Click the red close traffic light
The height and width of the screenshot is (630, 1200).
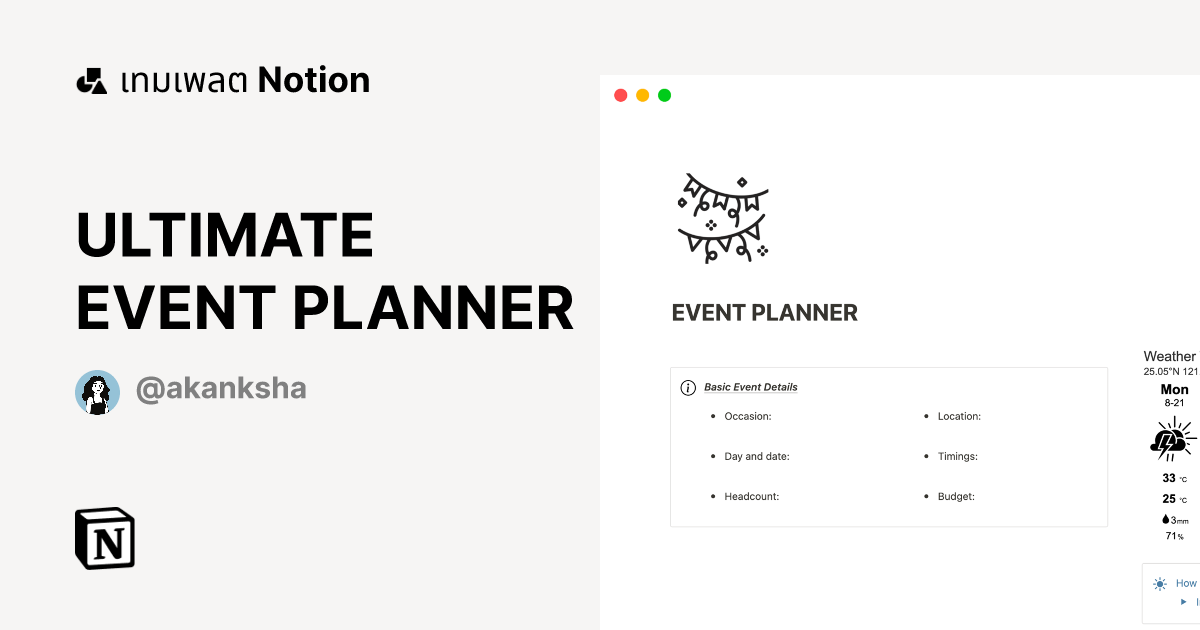click(x=620, y=95)
